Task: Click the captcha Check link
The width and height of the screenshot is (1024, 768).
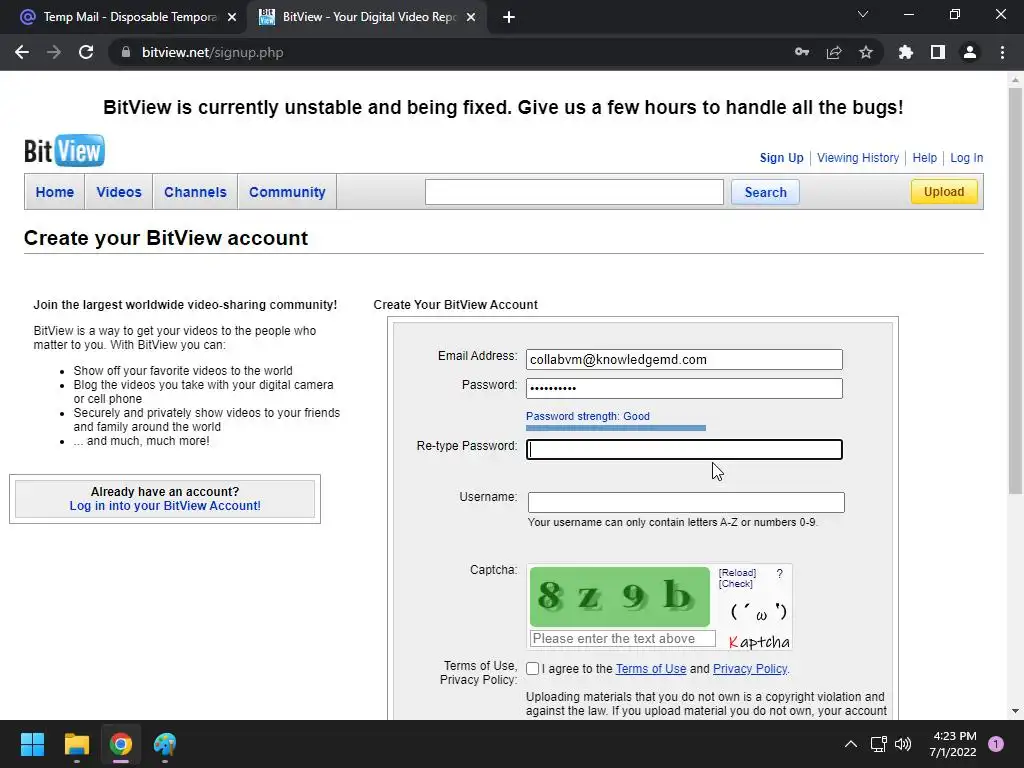Action: [x=735, y=584]
